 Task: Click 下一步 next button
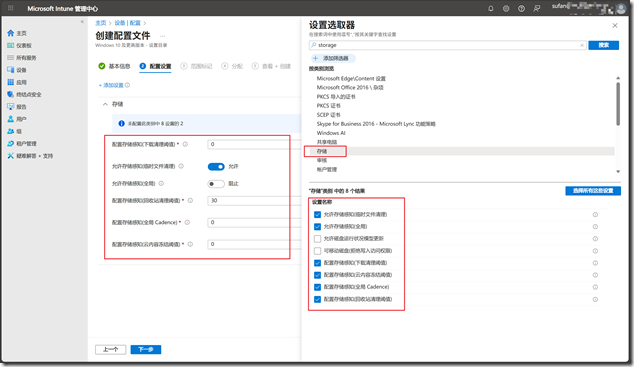[146, 350]
